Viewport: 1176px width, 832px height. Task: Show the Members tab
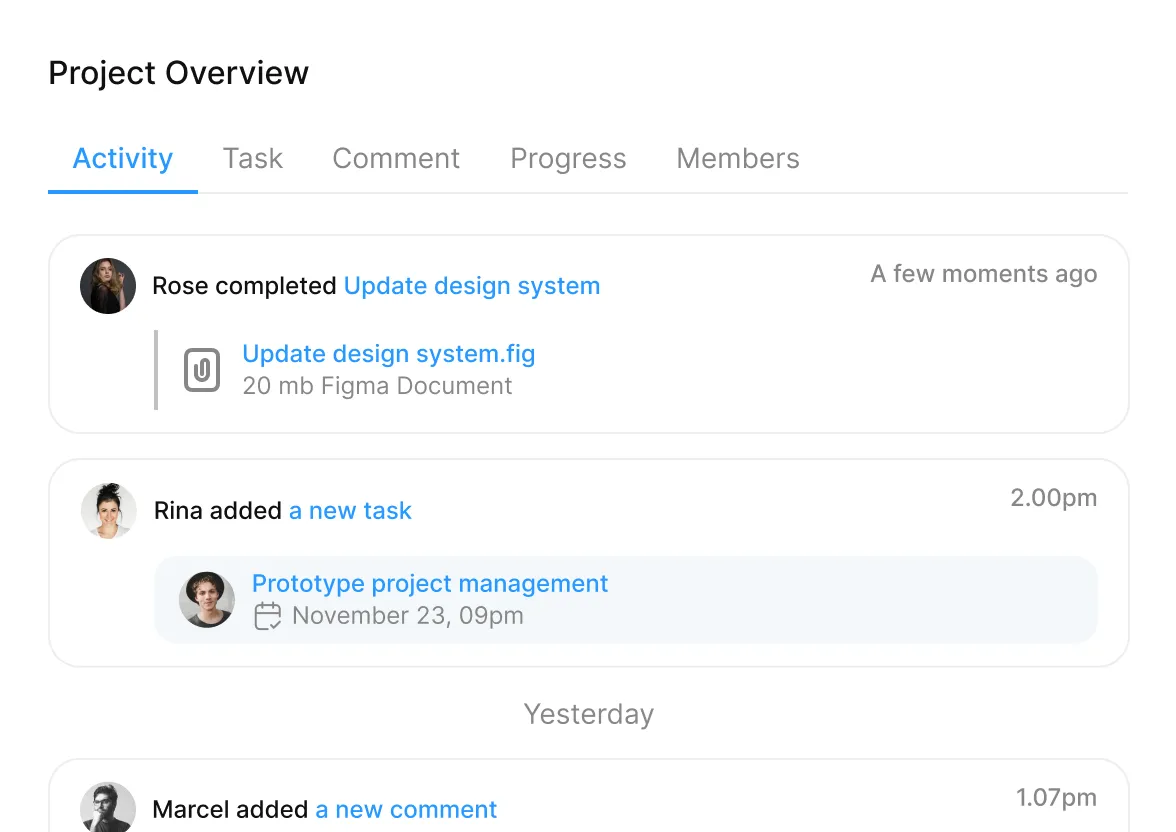tap(738, 159)
